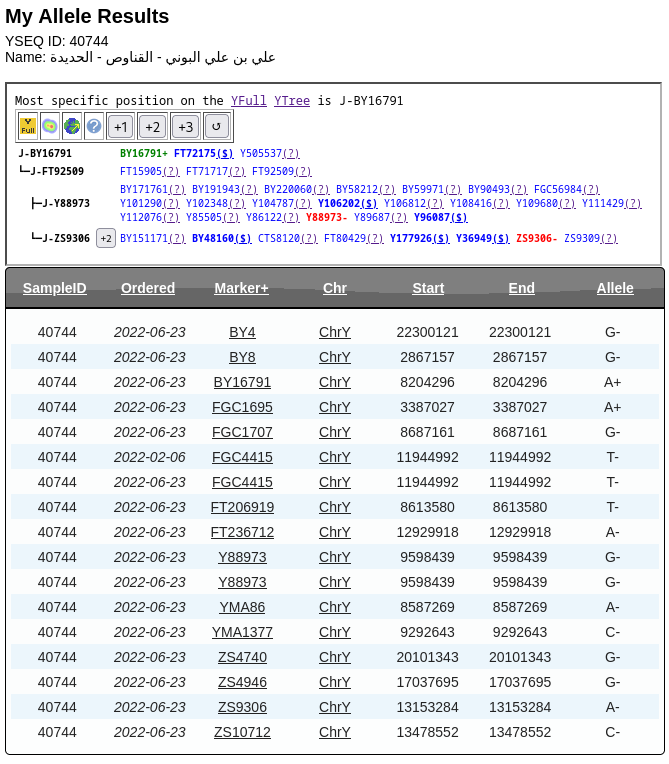Image resolution: width=669 pixels, height=764 pixels.
Task: Click start value 22300121 in BY4 row
Action: click(x=427, y=332)
